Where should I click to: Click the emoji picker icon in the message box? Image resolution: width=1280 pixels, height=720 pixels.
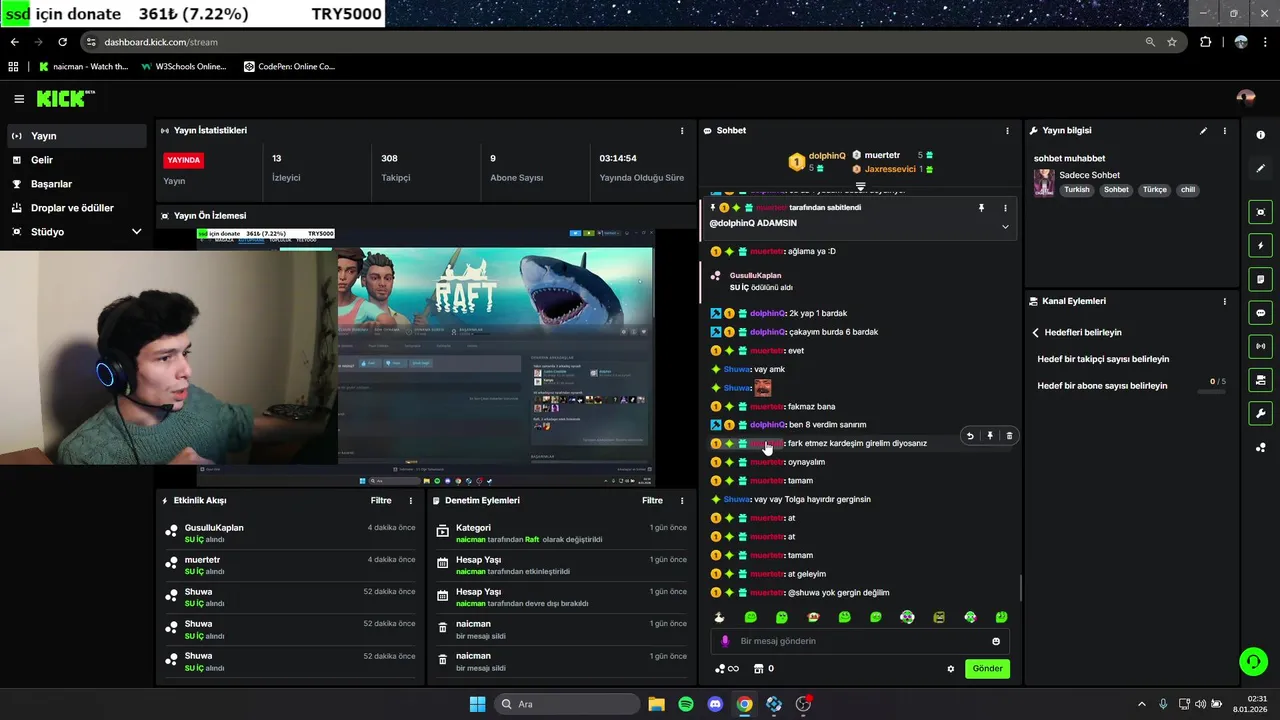click(996, 641)
